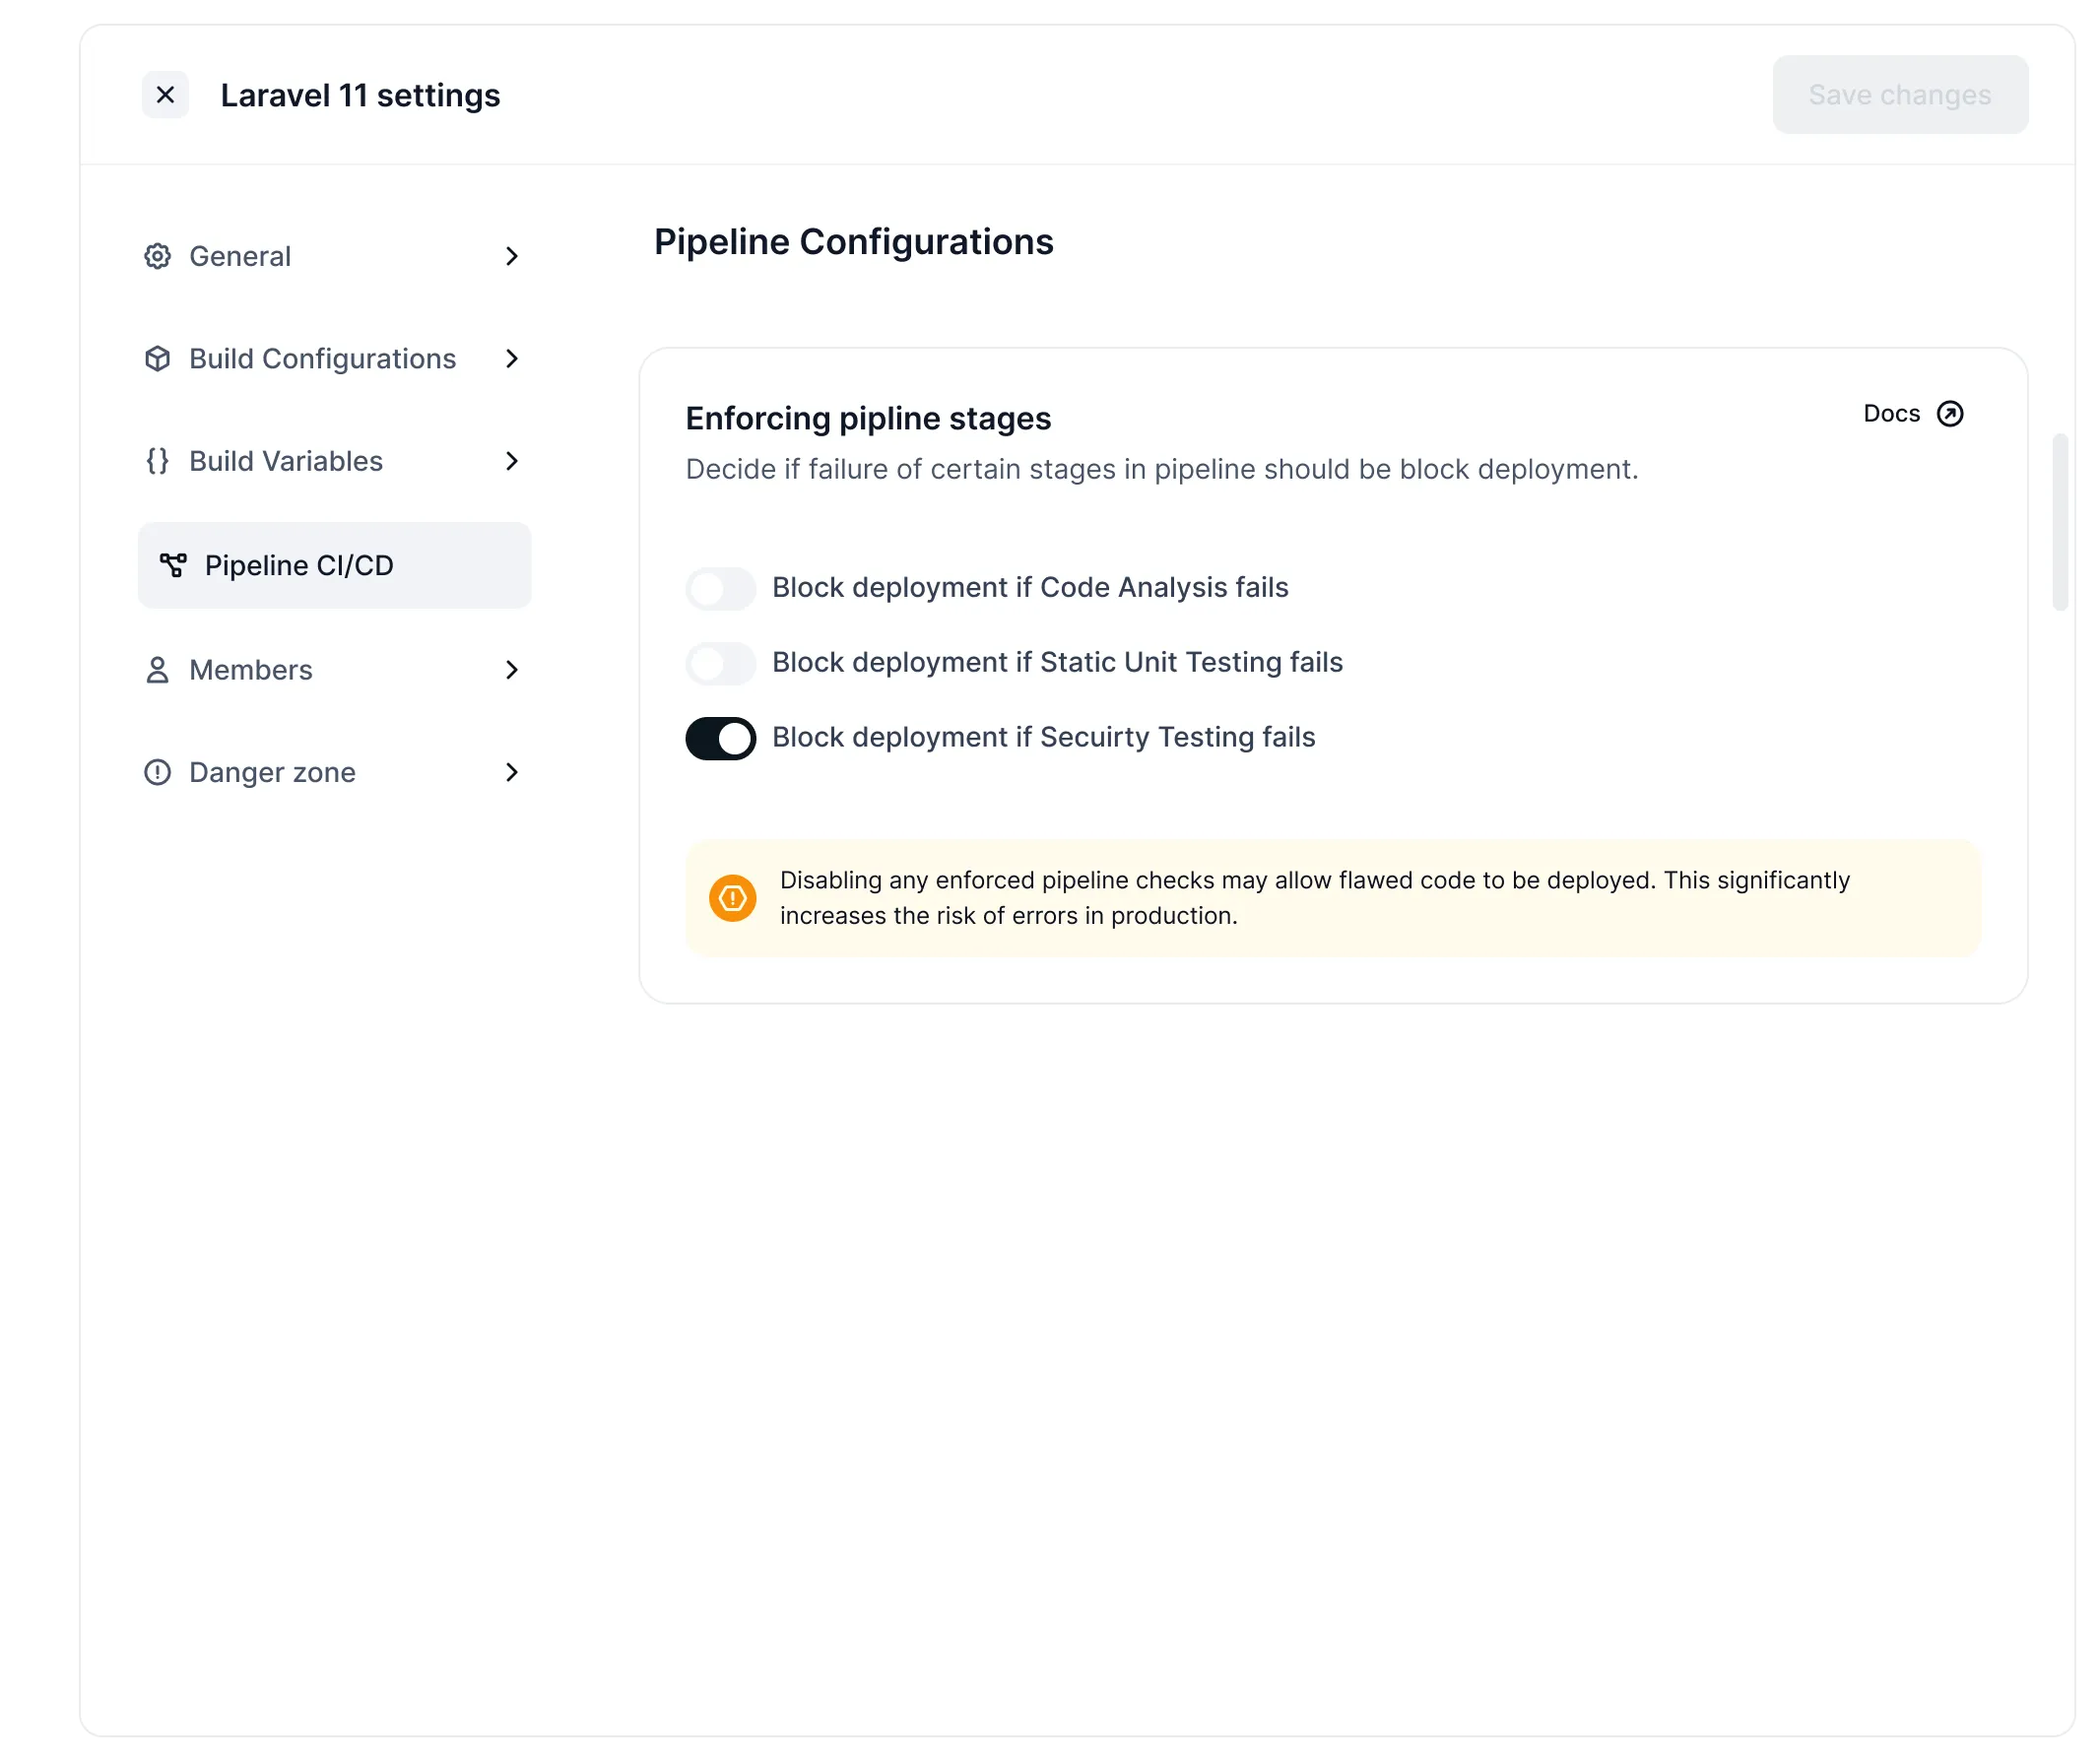Click the vertical scrollbar on right edge
The height and width of the screenshot is (1761, 2100).
[2059, 522]
